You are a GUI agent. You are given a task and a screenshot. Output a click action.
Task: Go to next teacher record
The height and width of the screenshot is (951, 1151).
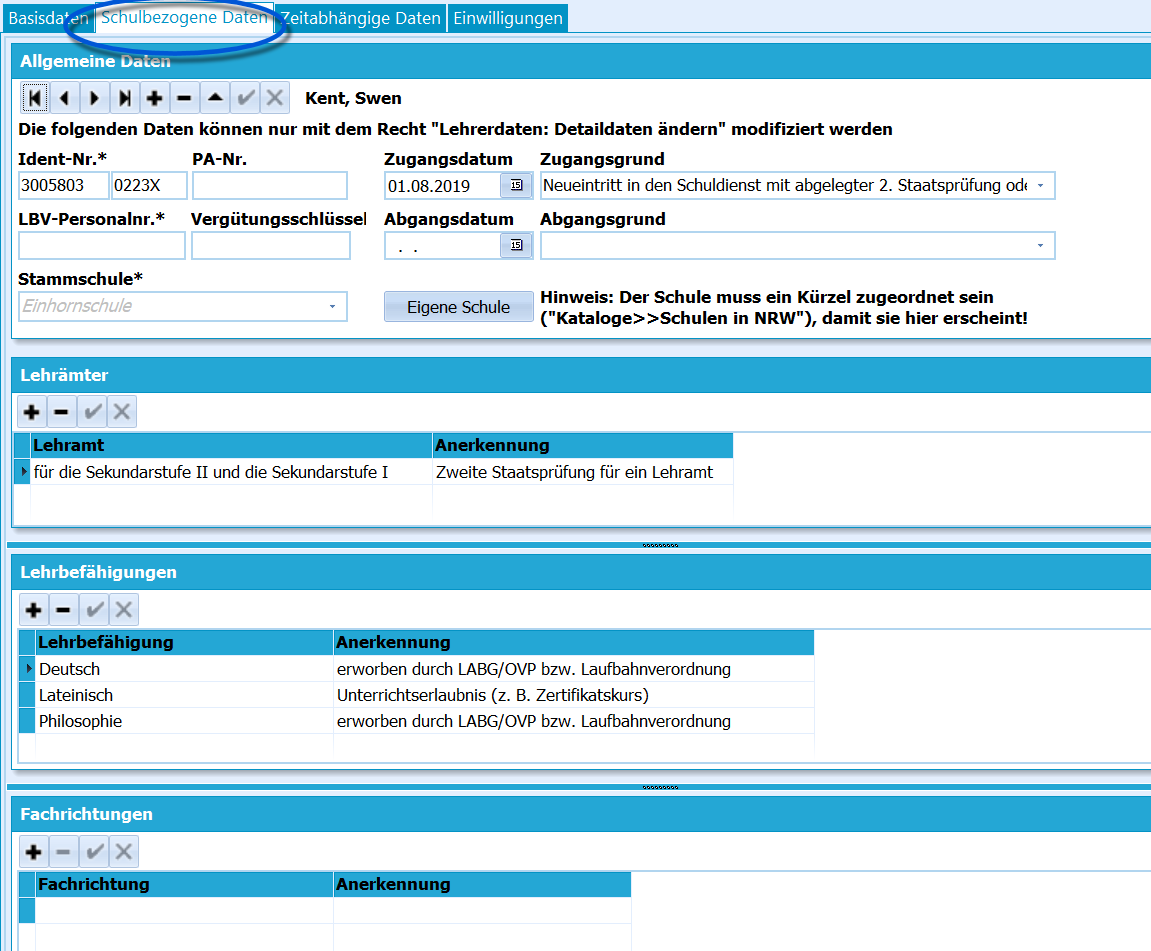95,98
